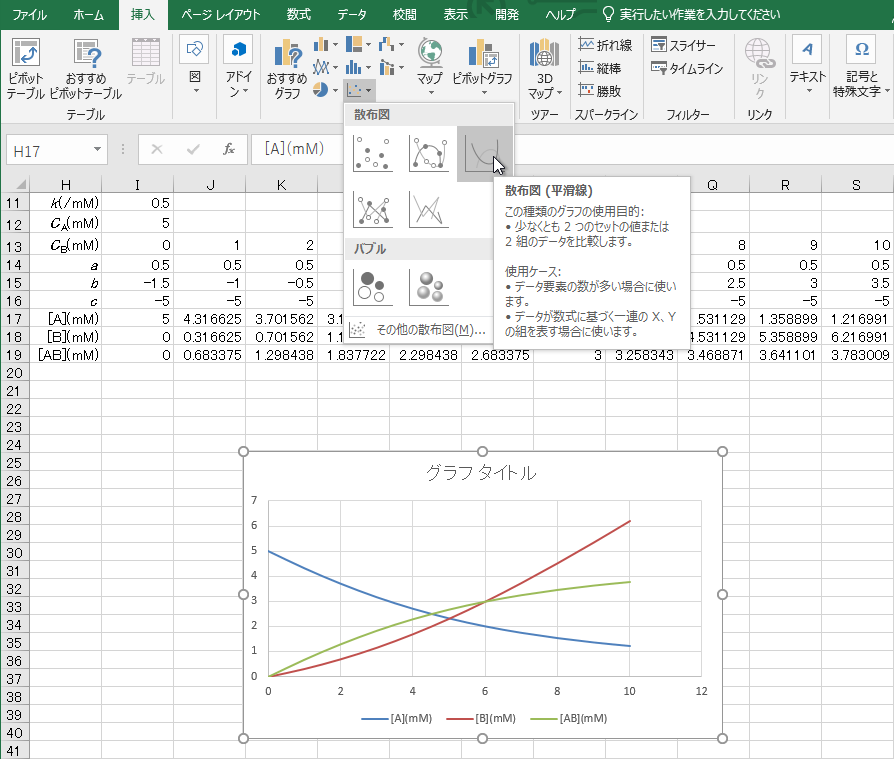Choose scatter with straight lines only
894x759 pixels.
coord(428,209)
